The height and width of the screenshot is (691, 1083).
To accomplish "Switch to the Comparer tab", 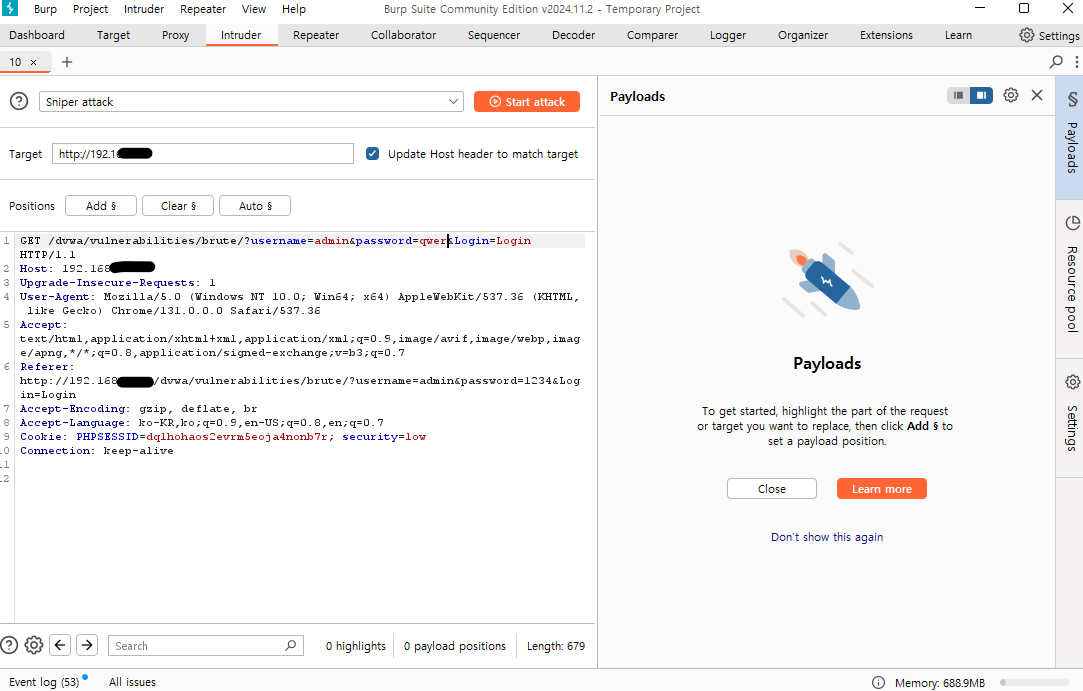I will point(652,35).
